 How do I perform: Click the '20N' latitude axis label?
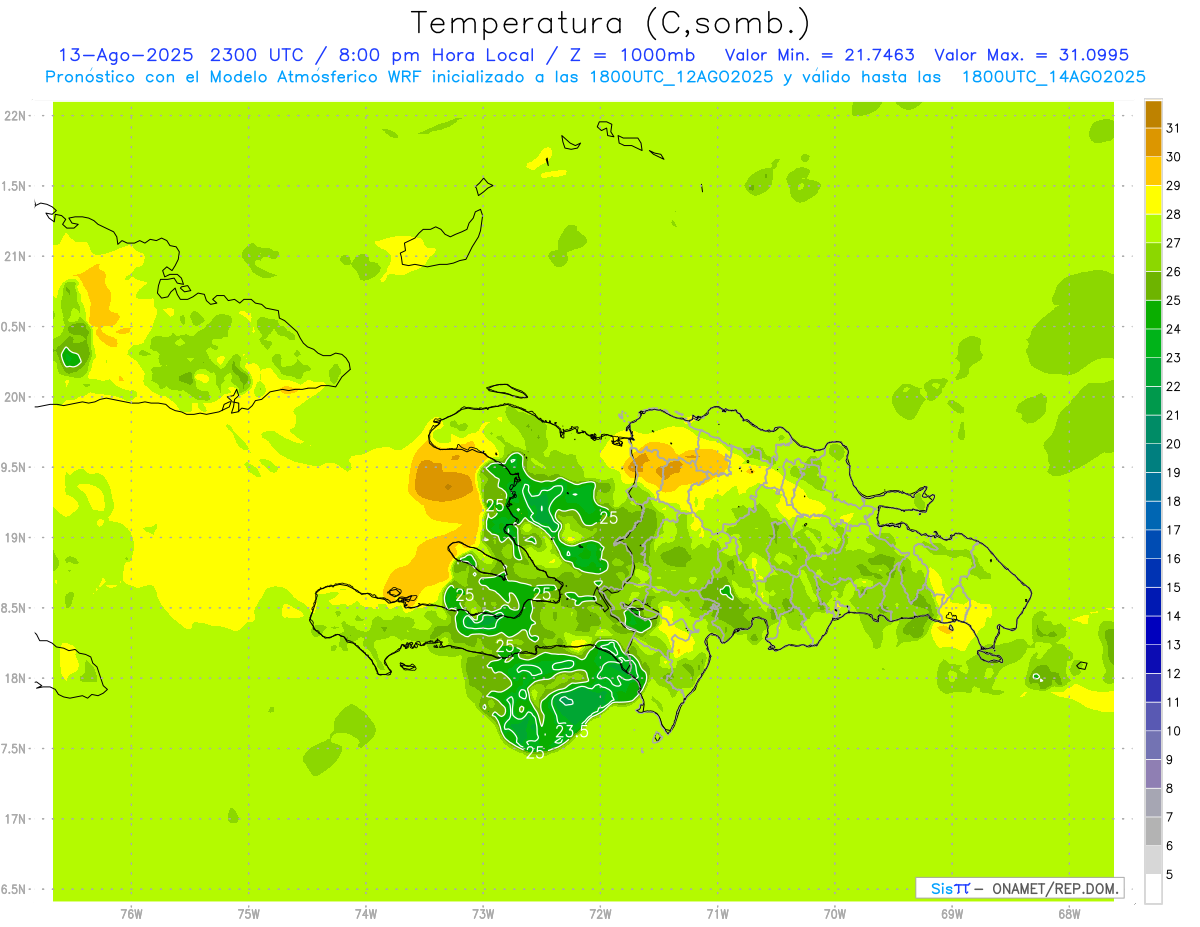pos(16,397)
